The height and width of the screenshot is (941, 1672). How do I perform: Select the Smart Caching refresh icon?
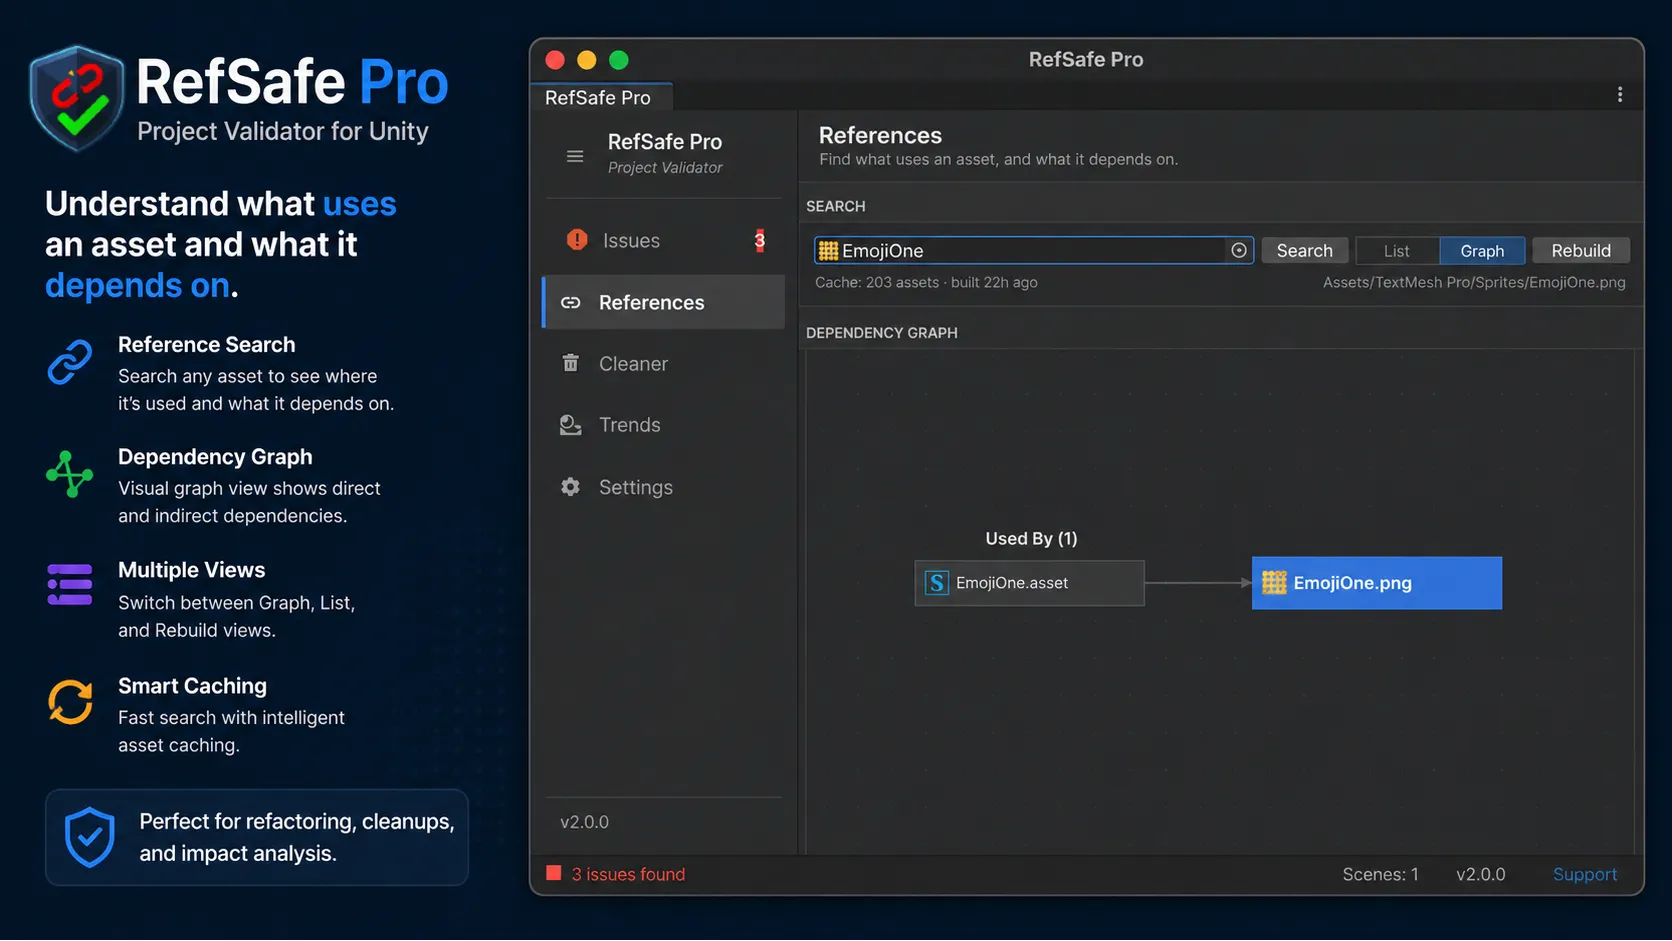pyautogui.click(x=70, y=702)
